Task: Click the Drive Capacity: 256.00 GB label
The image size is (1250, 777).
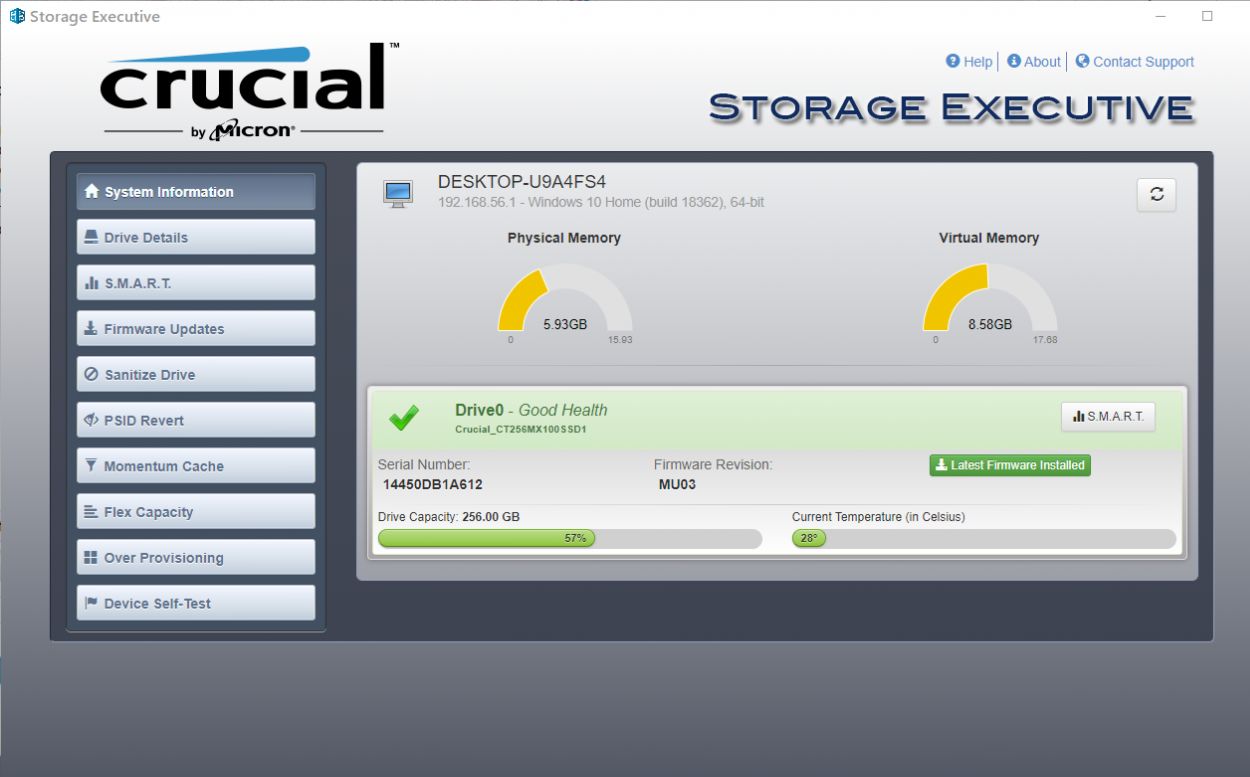Action: pyautogui.click(x=449, y=517)
